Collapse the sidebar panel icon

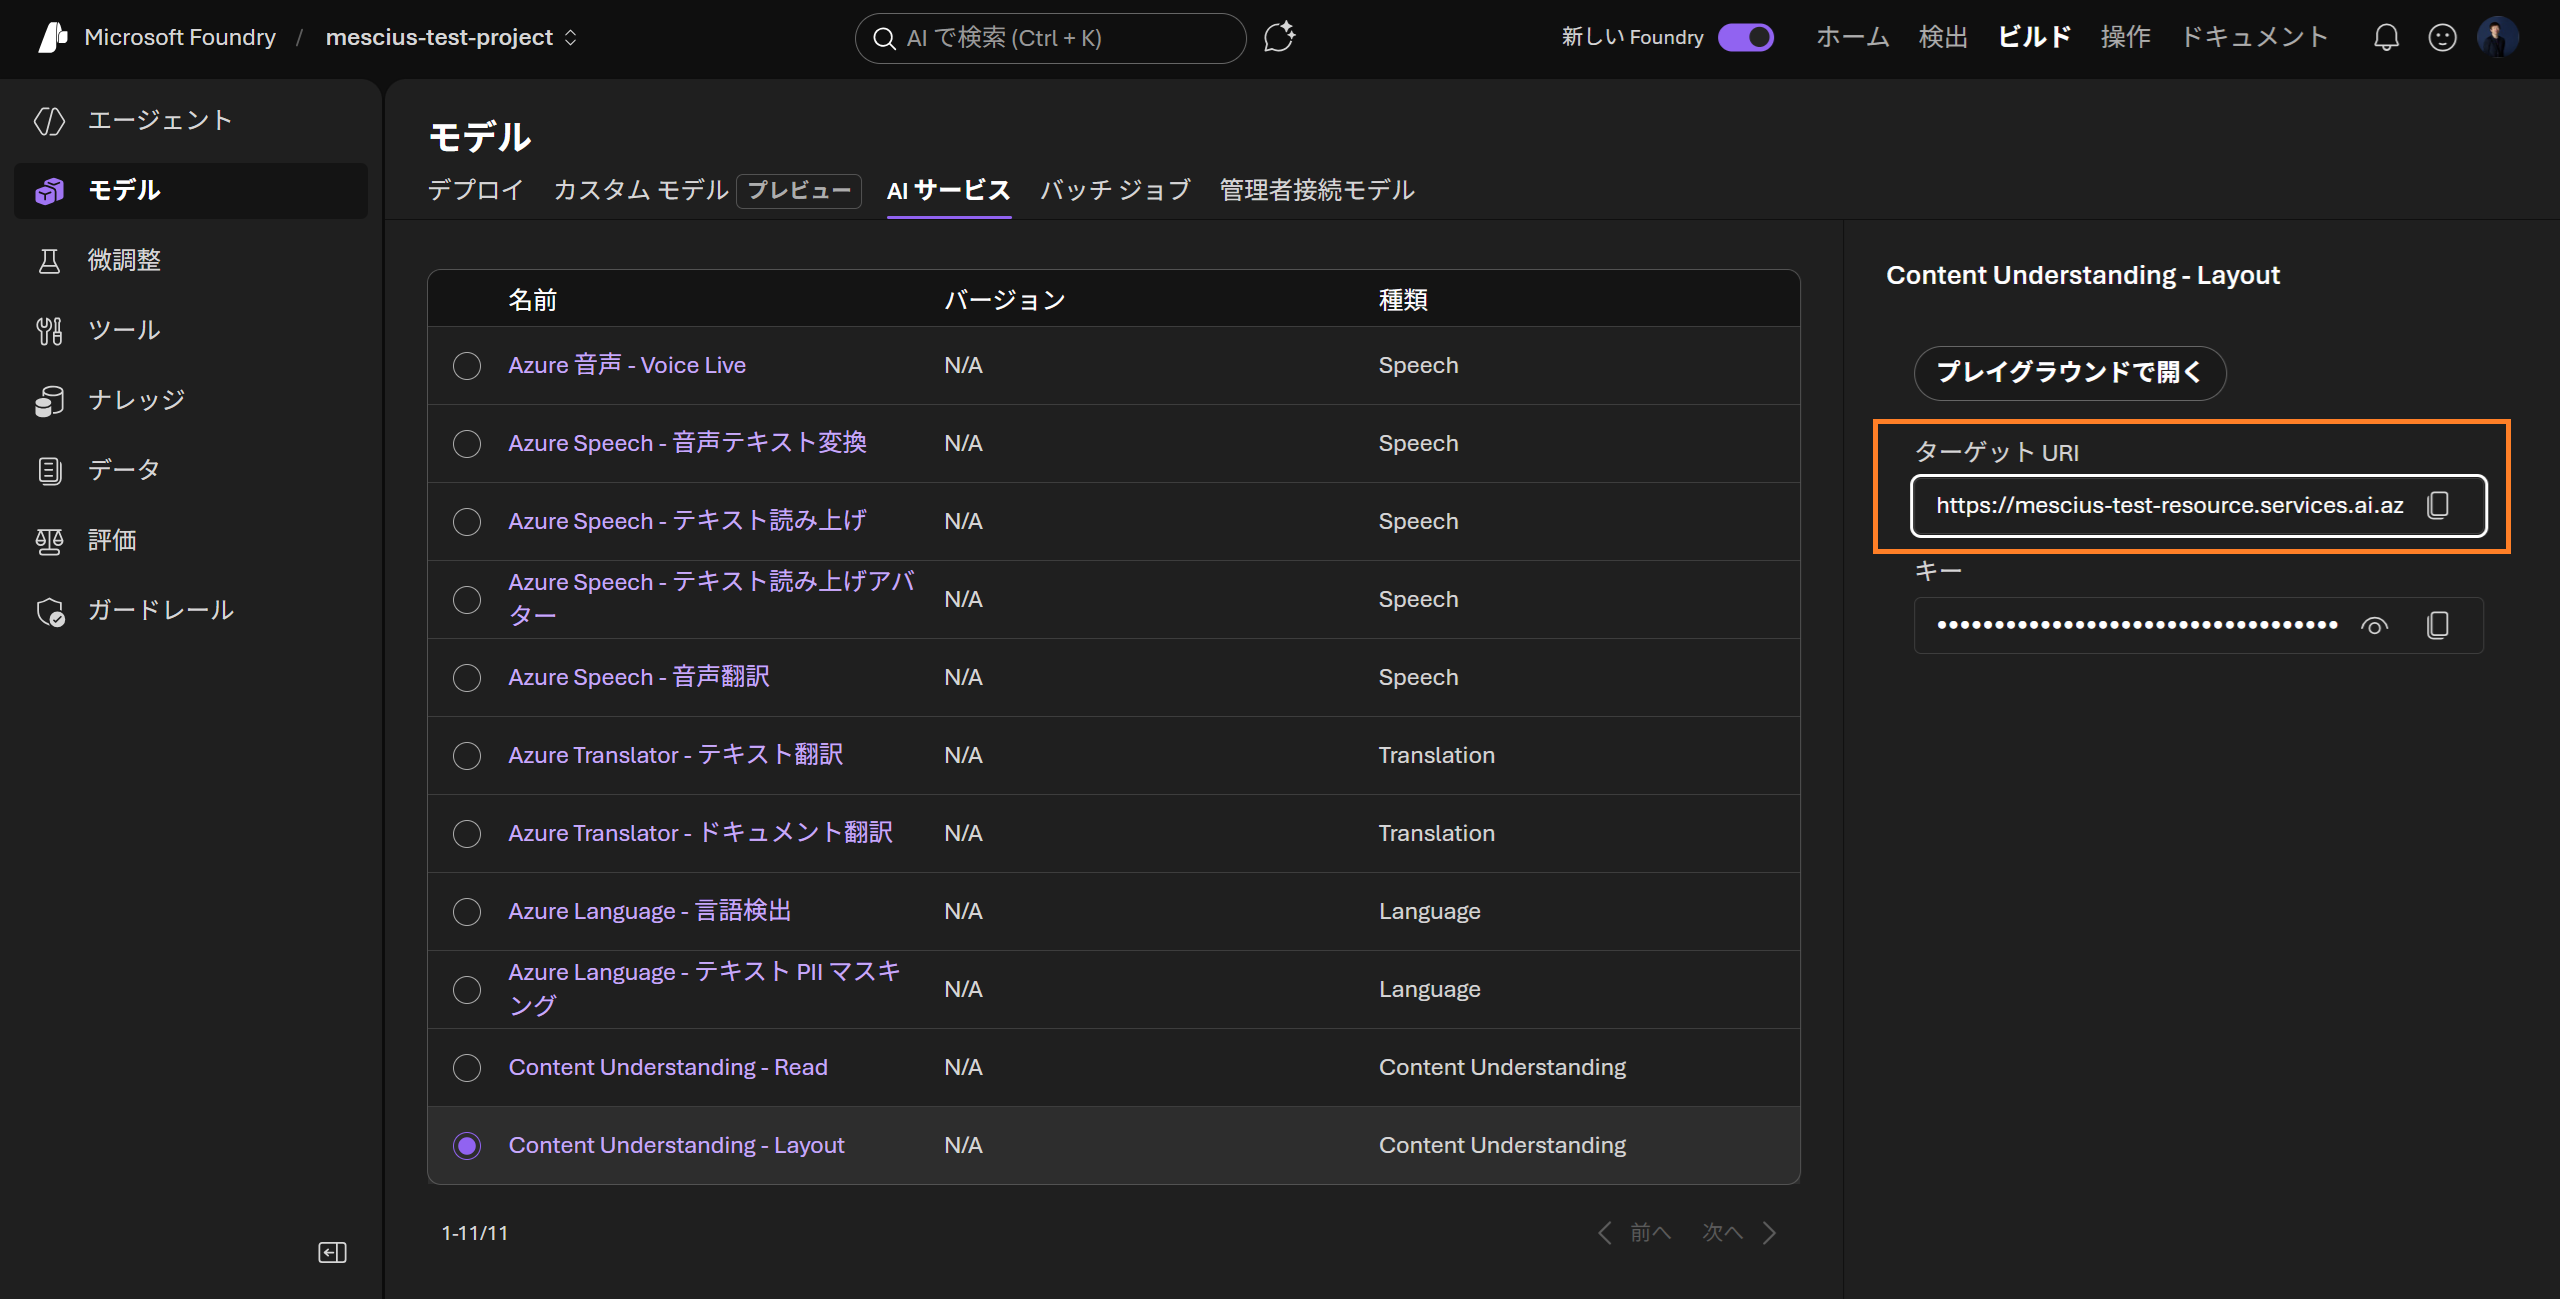pos(332,1253)
